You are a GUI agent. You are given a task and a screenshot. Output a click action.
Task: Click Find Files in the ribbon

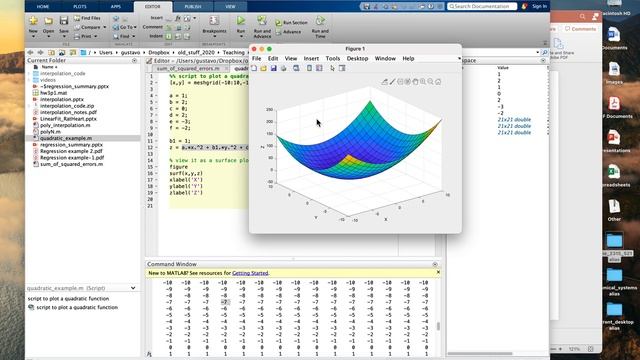click(87, 18)
